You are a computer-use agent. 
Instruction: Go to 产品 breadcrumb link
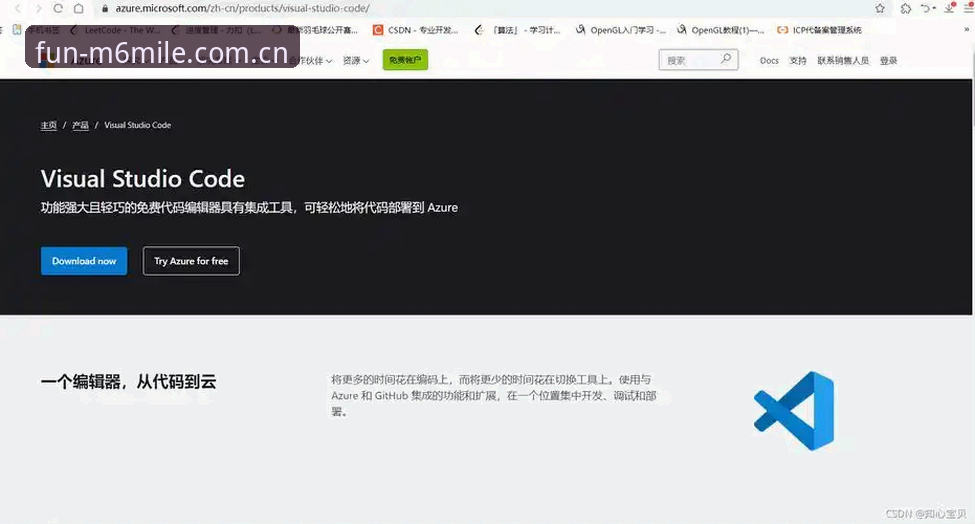coord(80,125)
